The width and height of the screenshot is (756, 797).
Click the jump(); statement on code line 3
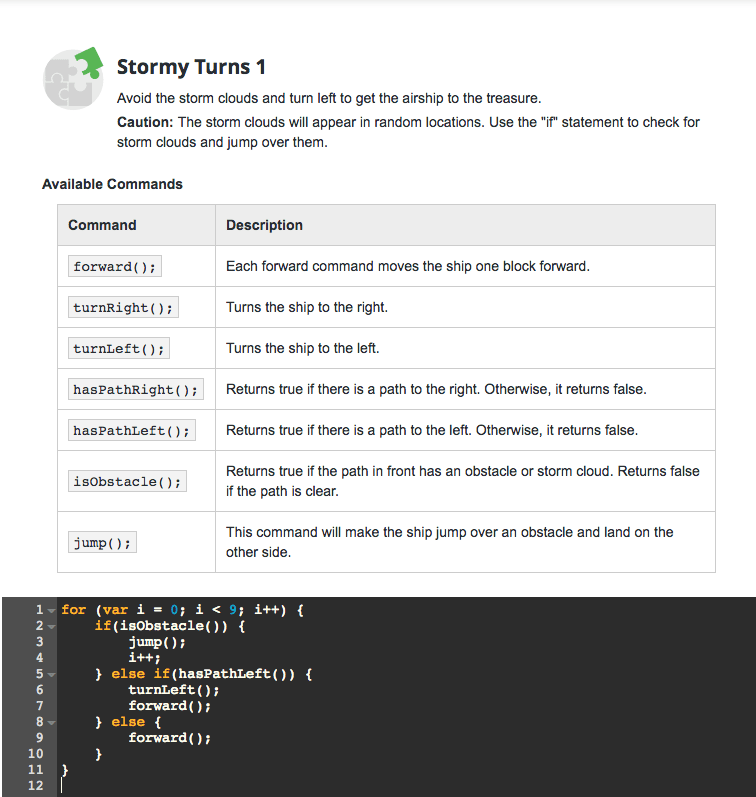[157, 642]
